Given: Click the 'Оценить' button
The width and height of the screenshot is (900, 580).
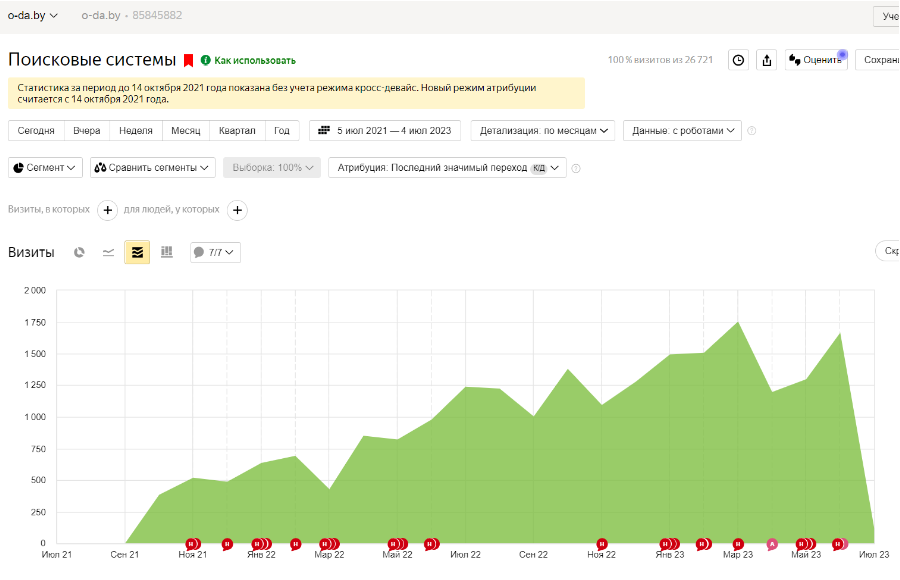Looking at the screenshot, I should 816,60.
